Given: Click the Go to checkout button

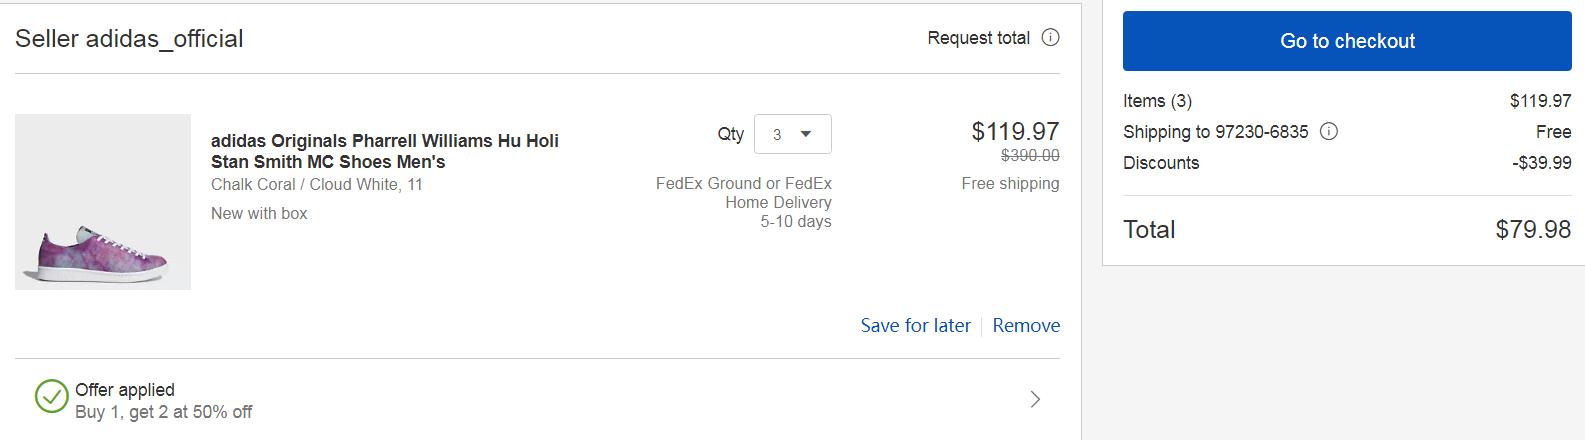Looking at the screenshot, I should (1347, 41).
